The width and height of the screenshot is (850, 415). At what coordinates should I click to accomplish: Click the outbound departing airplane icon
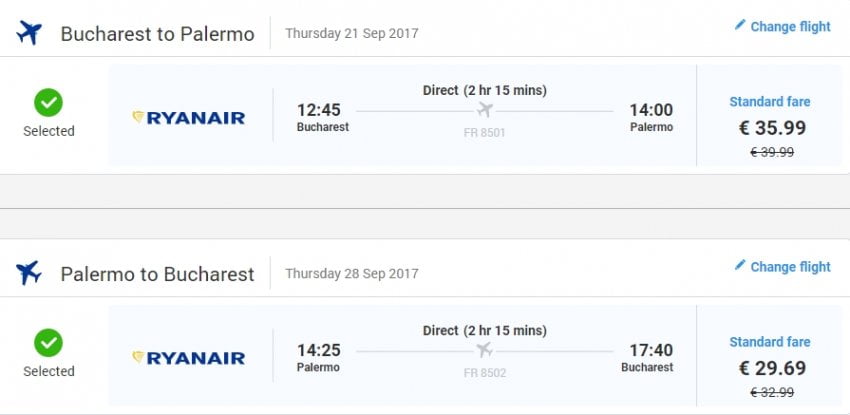click(29, 33)
